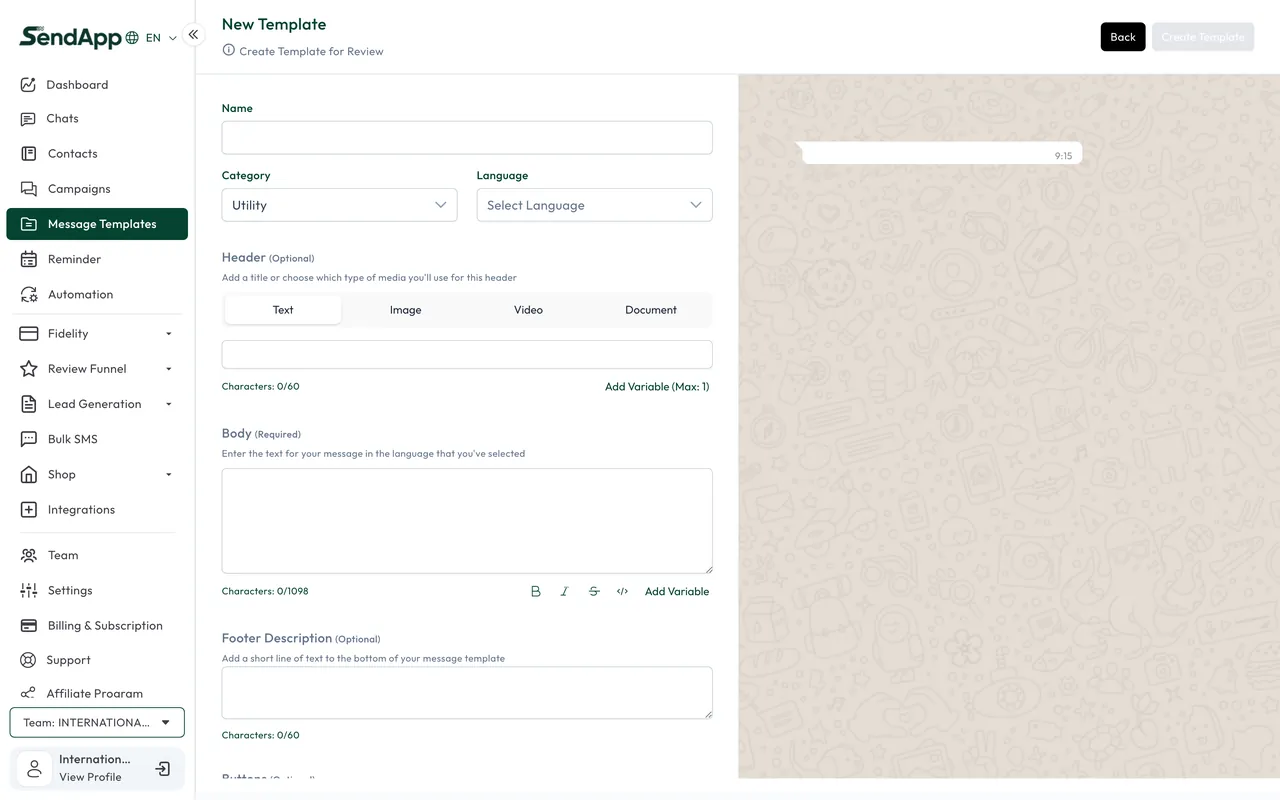
Task: Insert monospace code formatting in body
Action: point(622,592)
